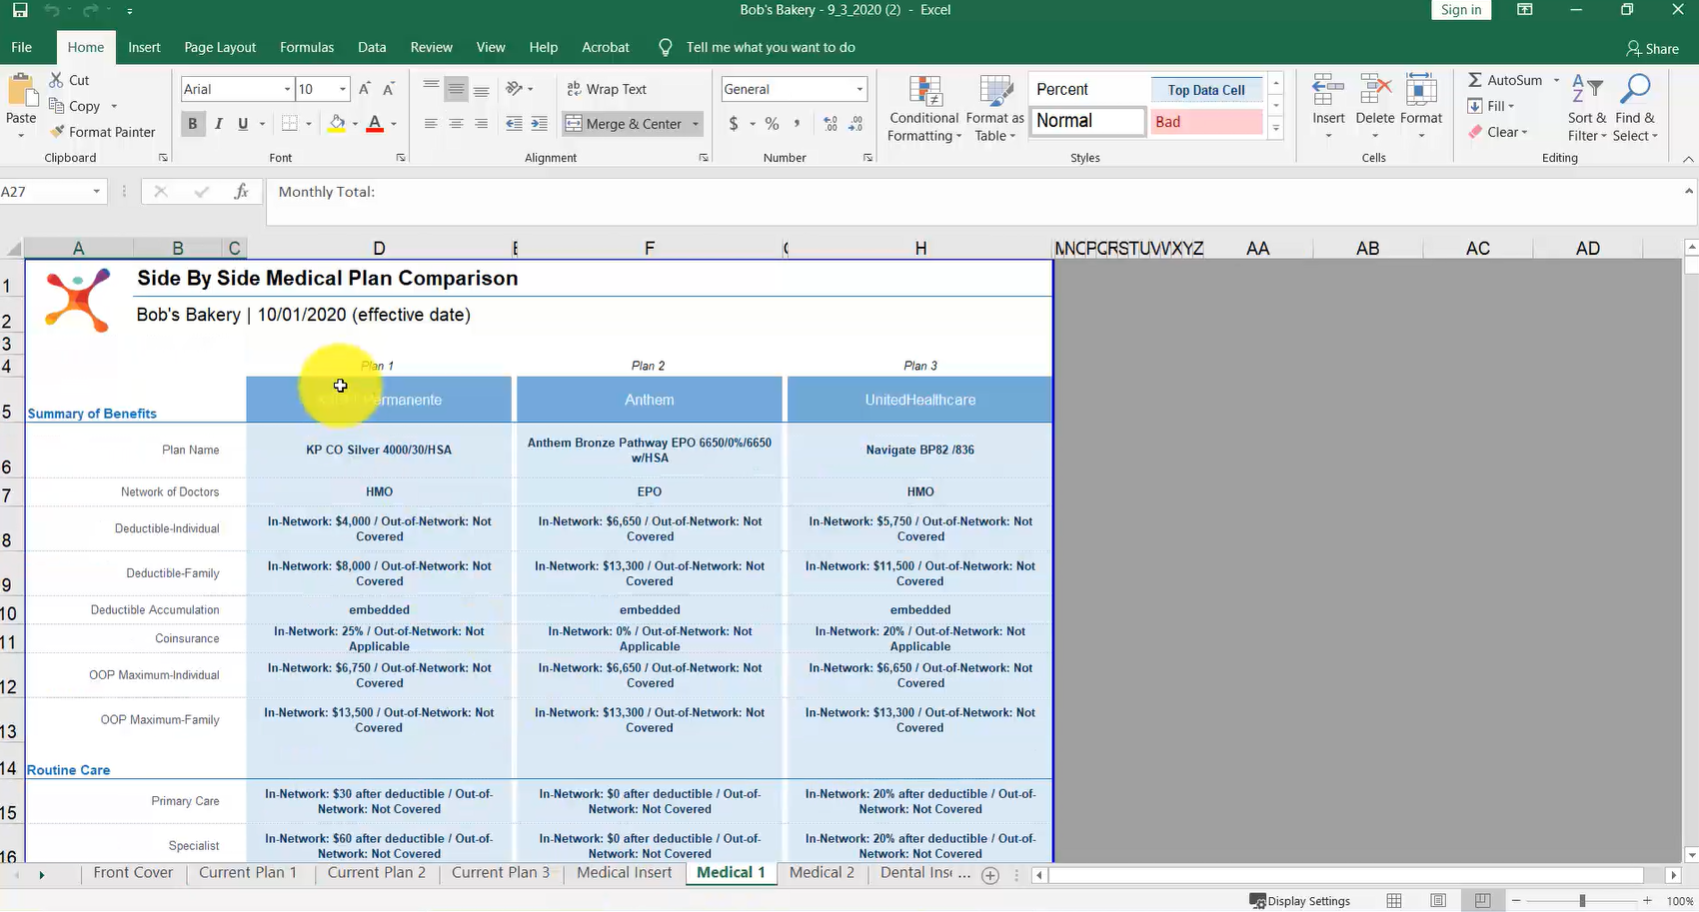1699x912 pixels.
Task: Apply percent style with % icon
Action: 772,124
